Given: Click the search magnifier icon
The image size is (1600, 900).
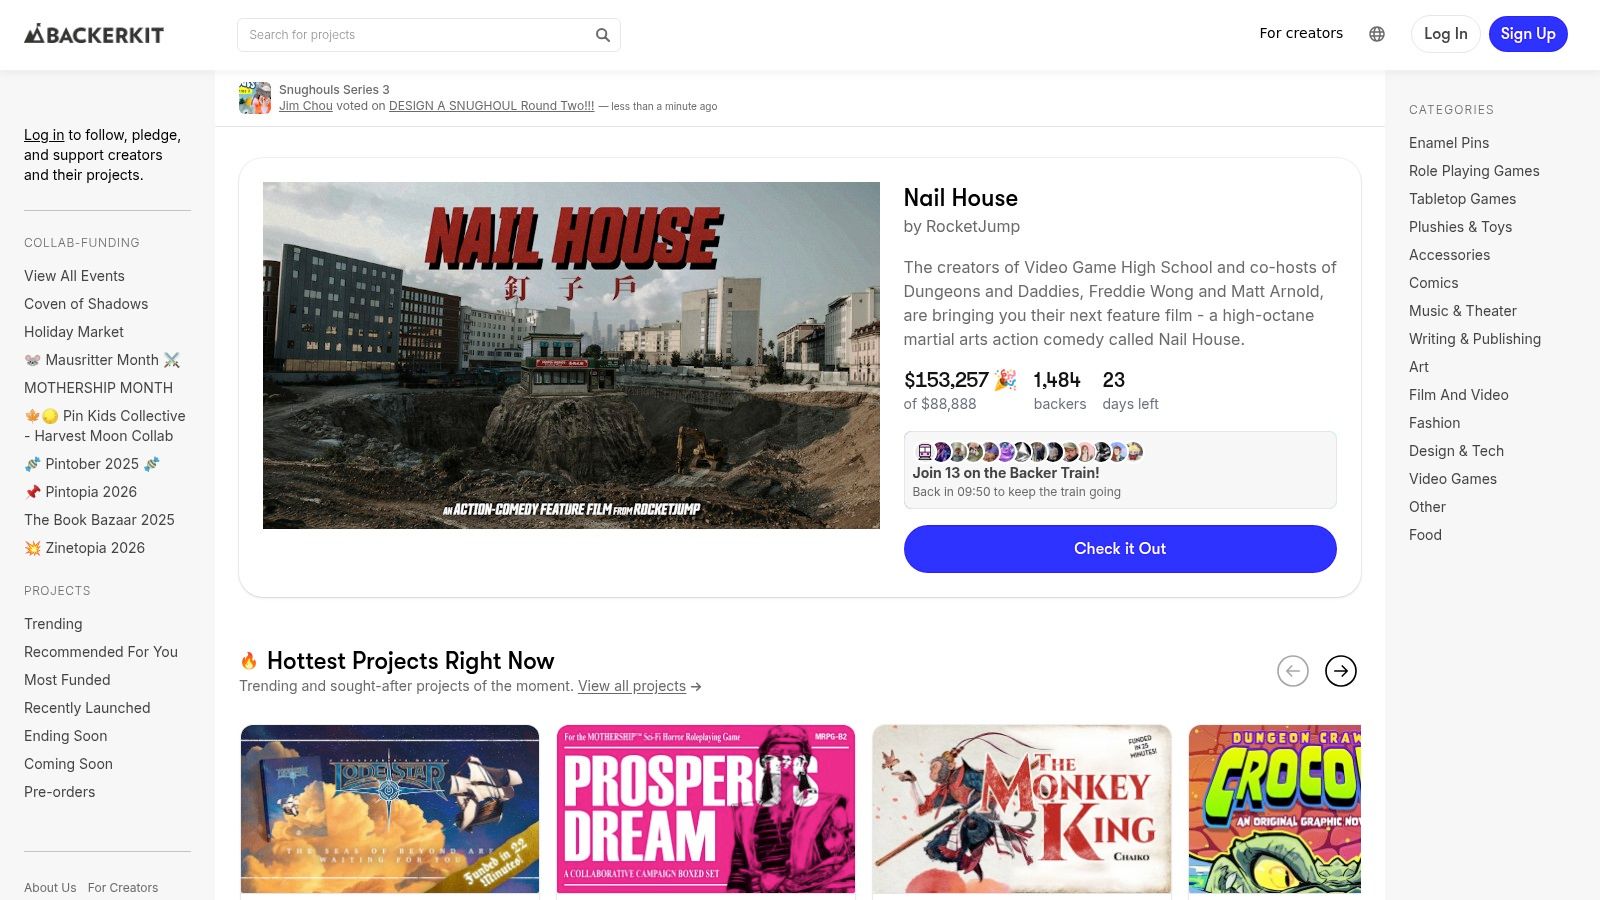Looking at the screenshot, I should [x=603, y=35].
